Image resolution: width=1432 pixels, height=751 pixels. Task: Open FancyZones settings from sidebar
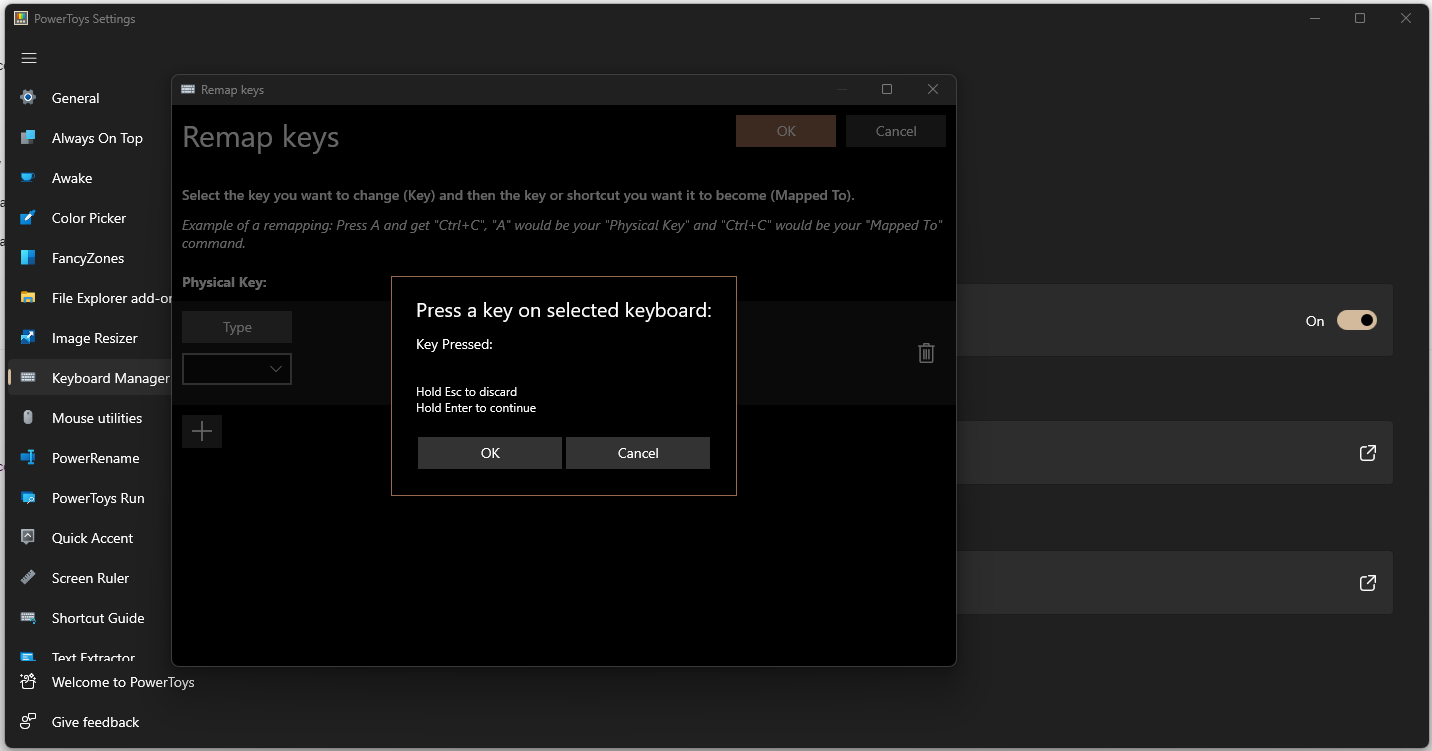[x=27, y=257]
